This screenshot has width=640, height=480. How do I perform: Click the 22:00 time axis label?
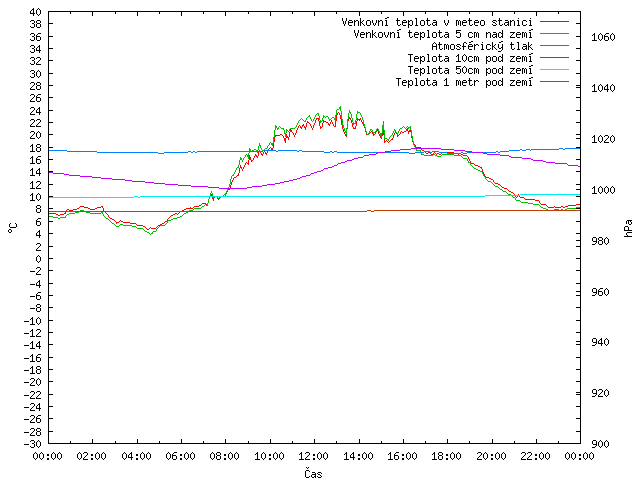pos(535,456)
